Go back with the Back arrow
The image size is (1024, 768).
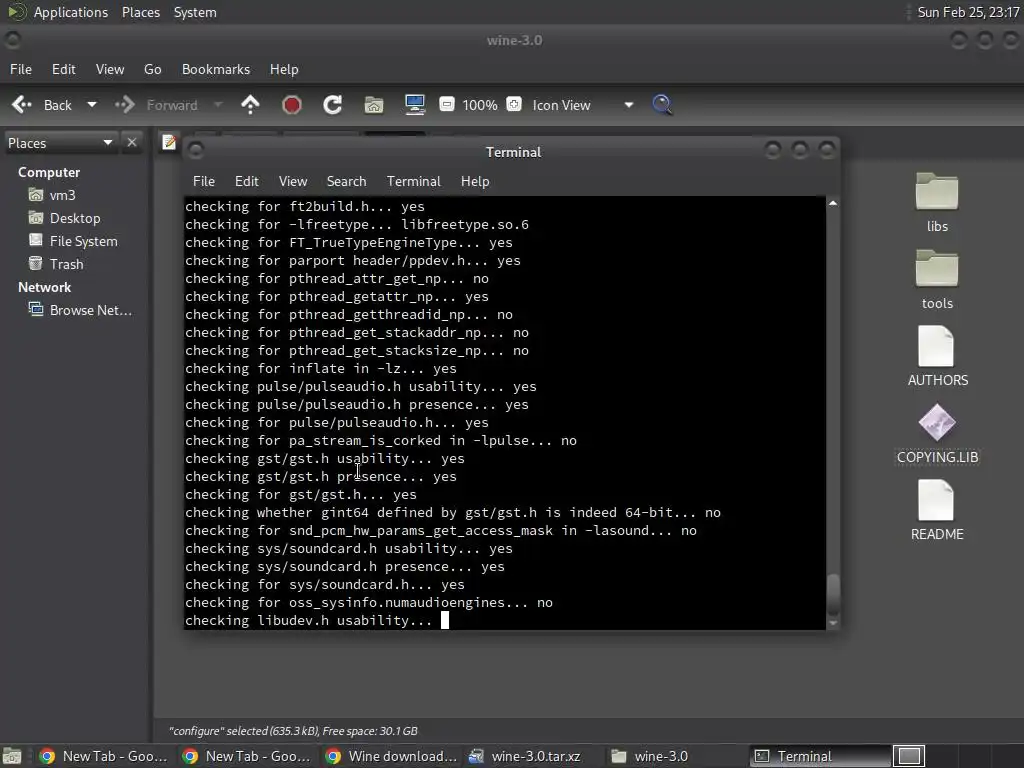click(41, 105)
